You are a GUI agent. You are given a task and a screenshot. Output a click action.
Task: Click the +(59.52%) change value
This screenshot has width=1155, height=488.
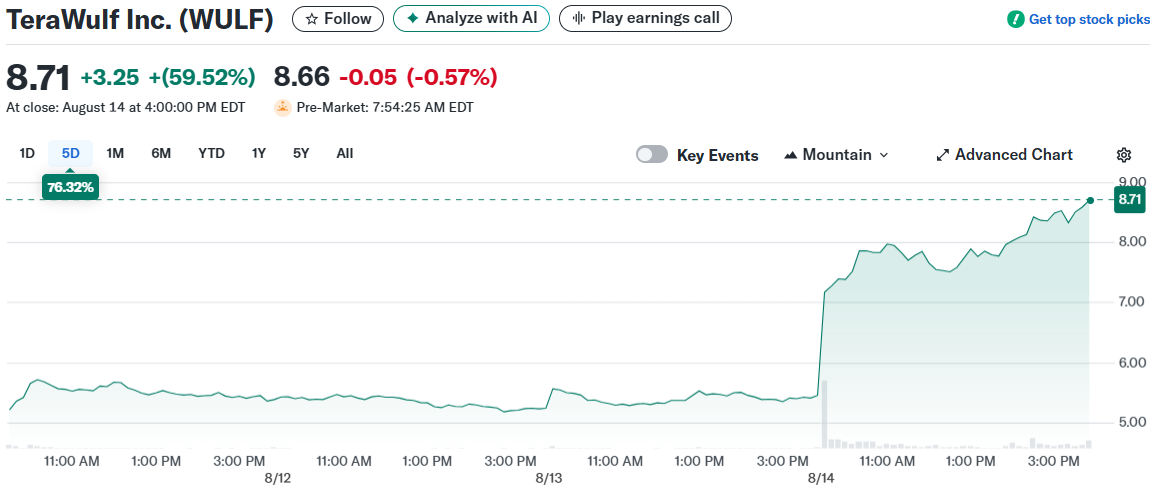[202, 77]
